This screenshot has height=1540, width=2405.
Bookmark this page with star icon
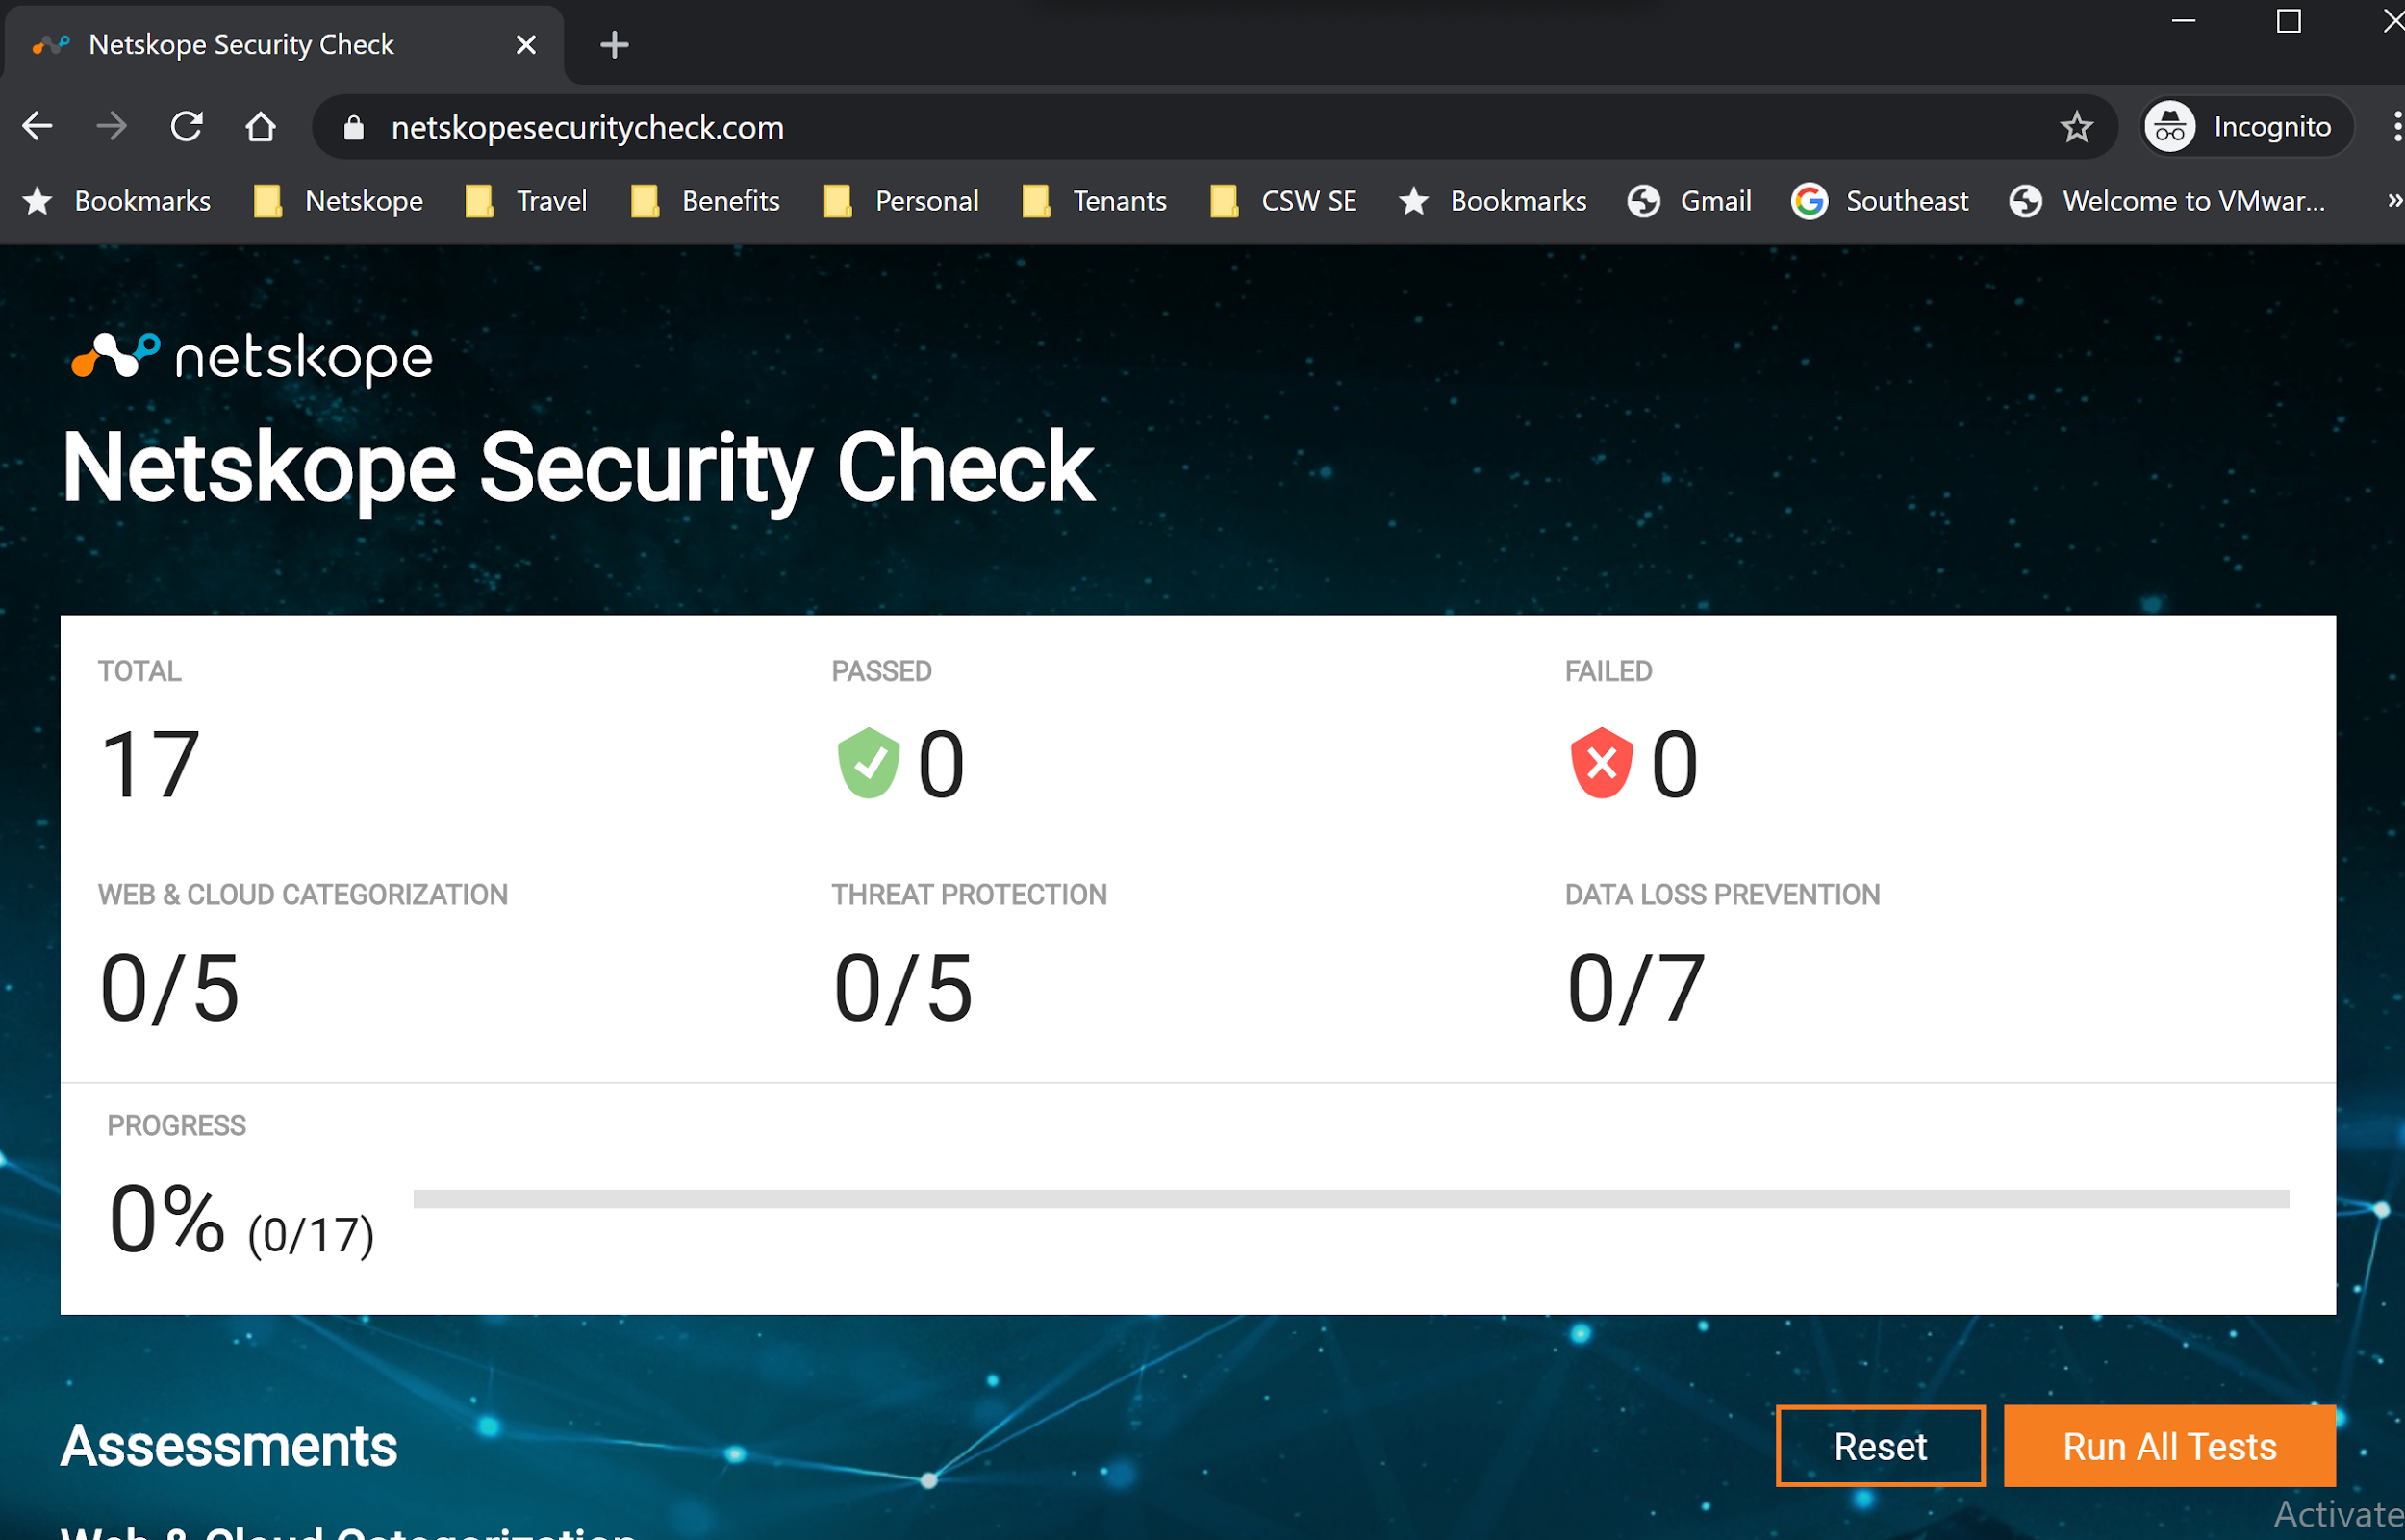[2077, 127]
